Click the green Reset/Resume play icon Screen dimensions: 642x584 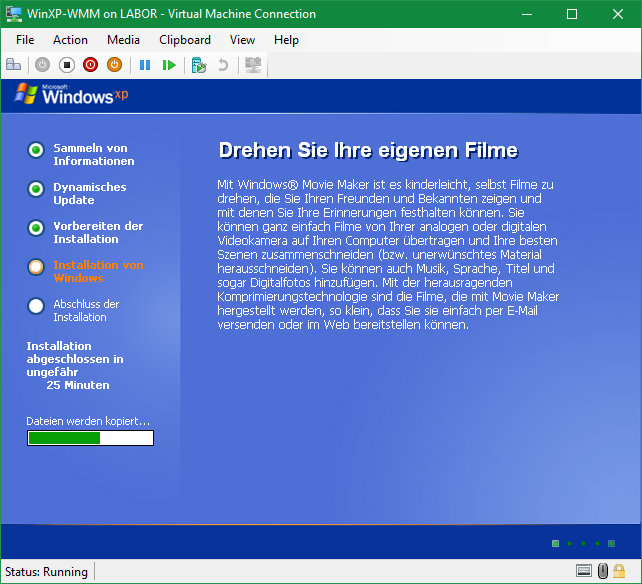coord(169,65)
